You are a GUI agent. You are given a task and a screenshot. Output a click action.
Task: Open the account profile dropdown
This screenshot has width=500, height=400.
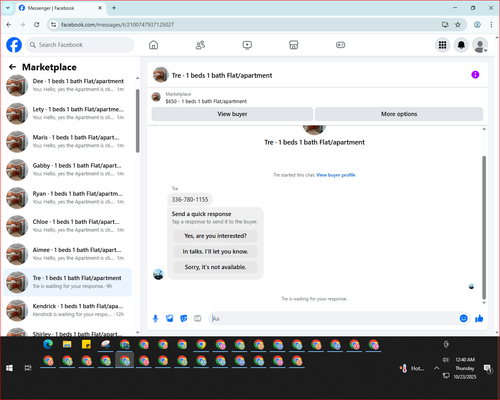(480, 45)
